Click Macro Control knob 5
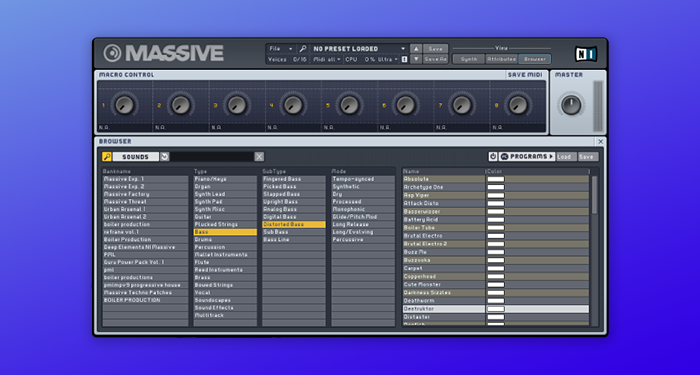This screenshot has width=700, height=375. [350, 105]
